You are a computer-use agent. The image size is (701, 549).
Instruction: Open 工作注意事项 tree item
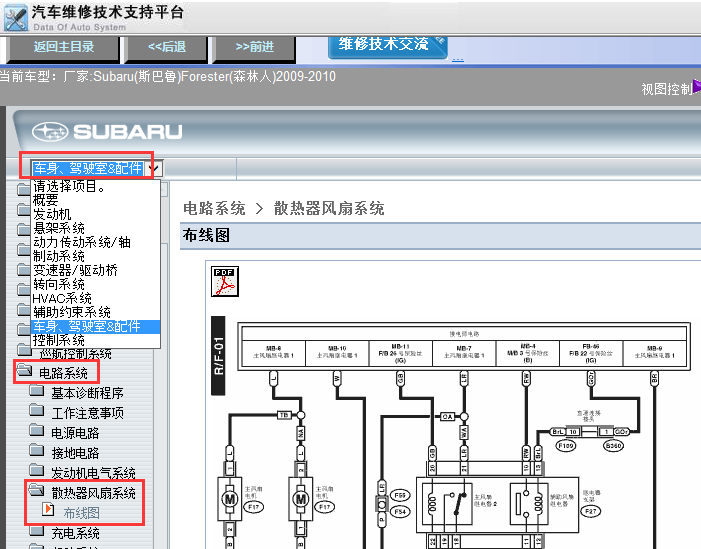[87, 413]
